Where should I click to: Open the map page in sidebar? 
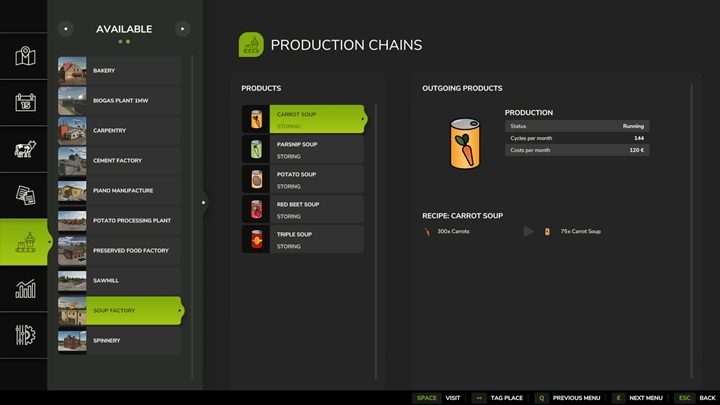[x=25, y=56]
